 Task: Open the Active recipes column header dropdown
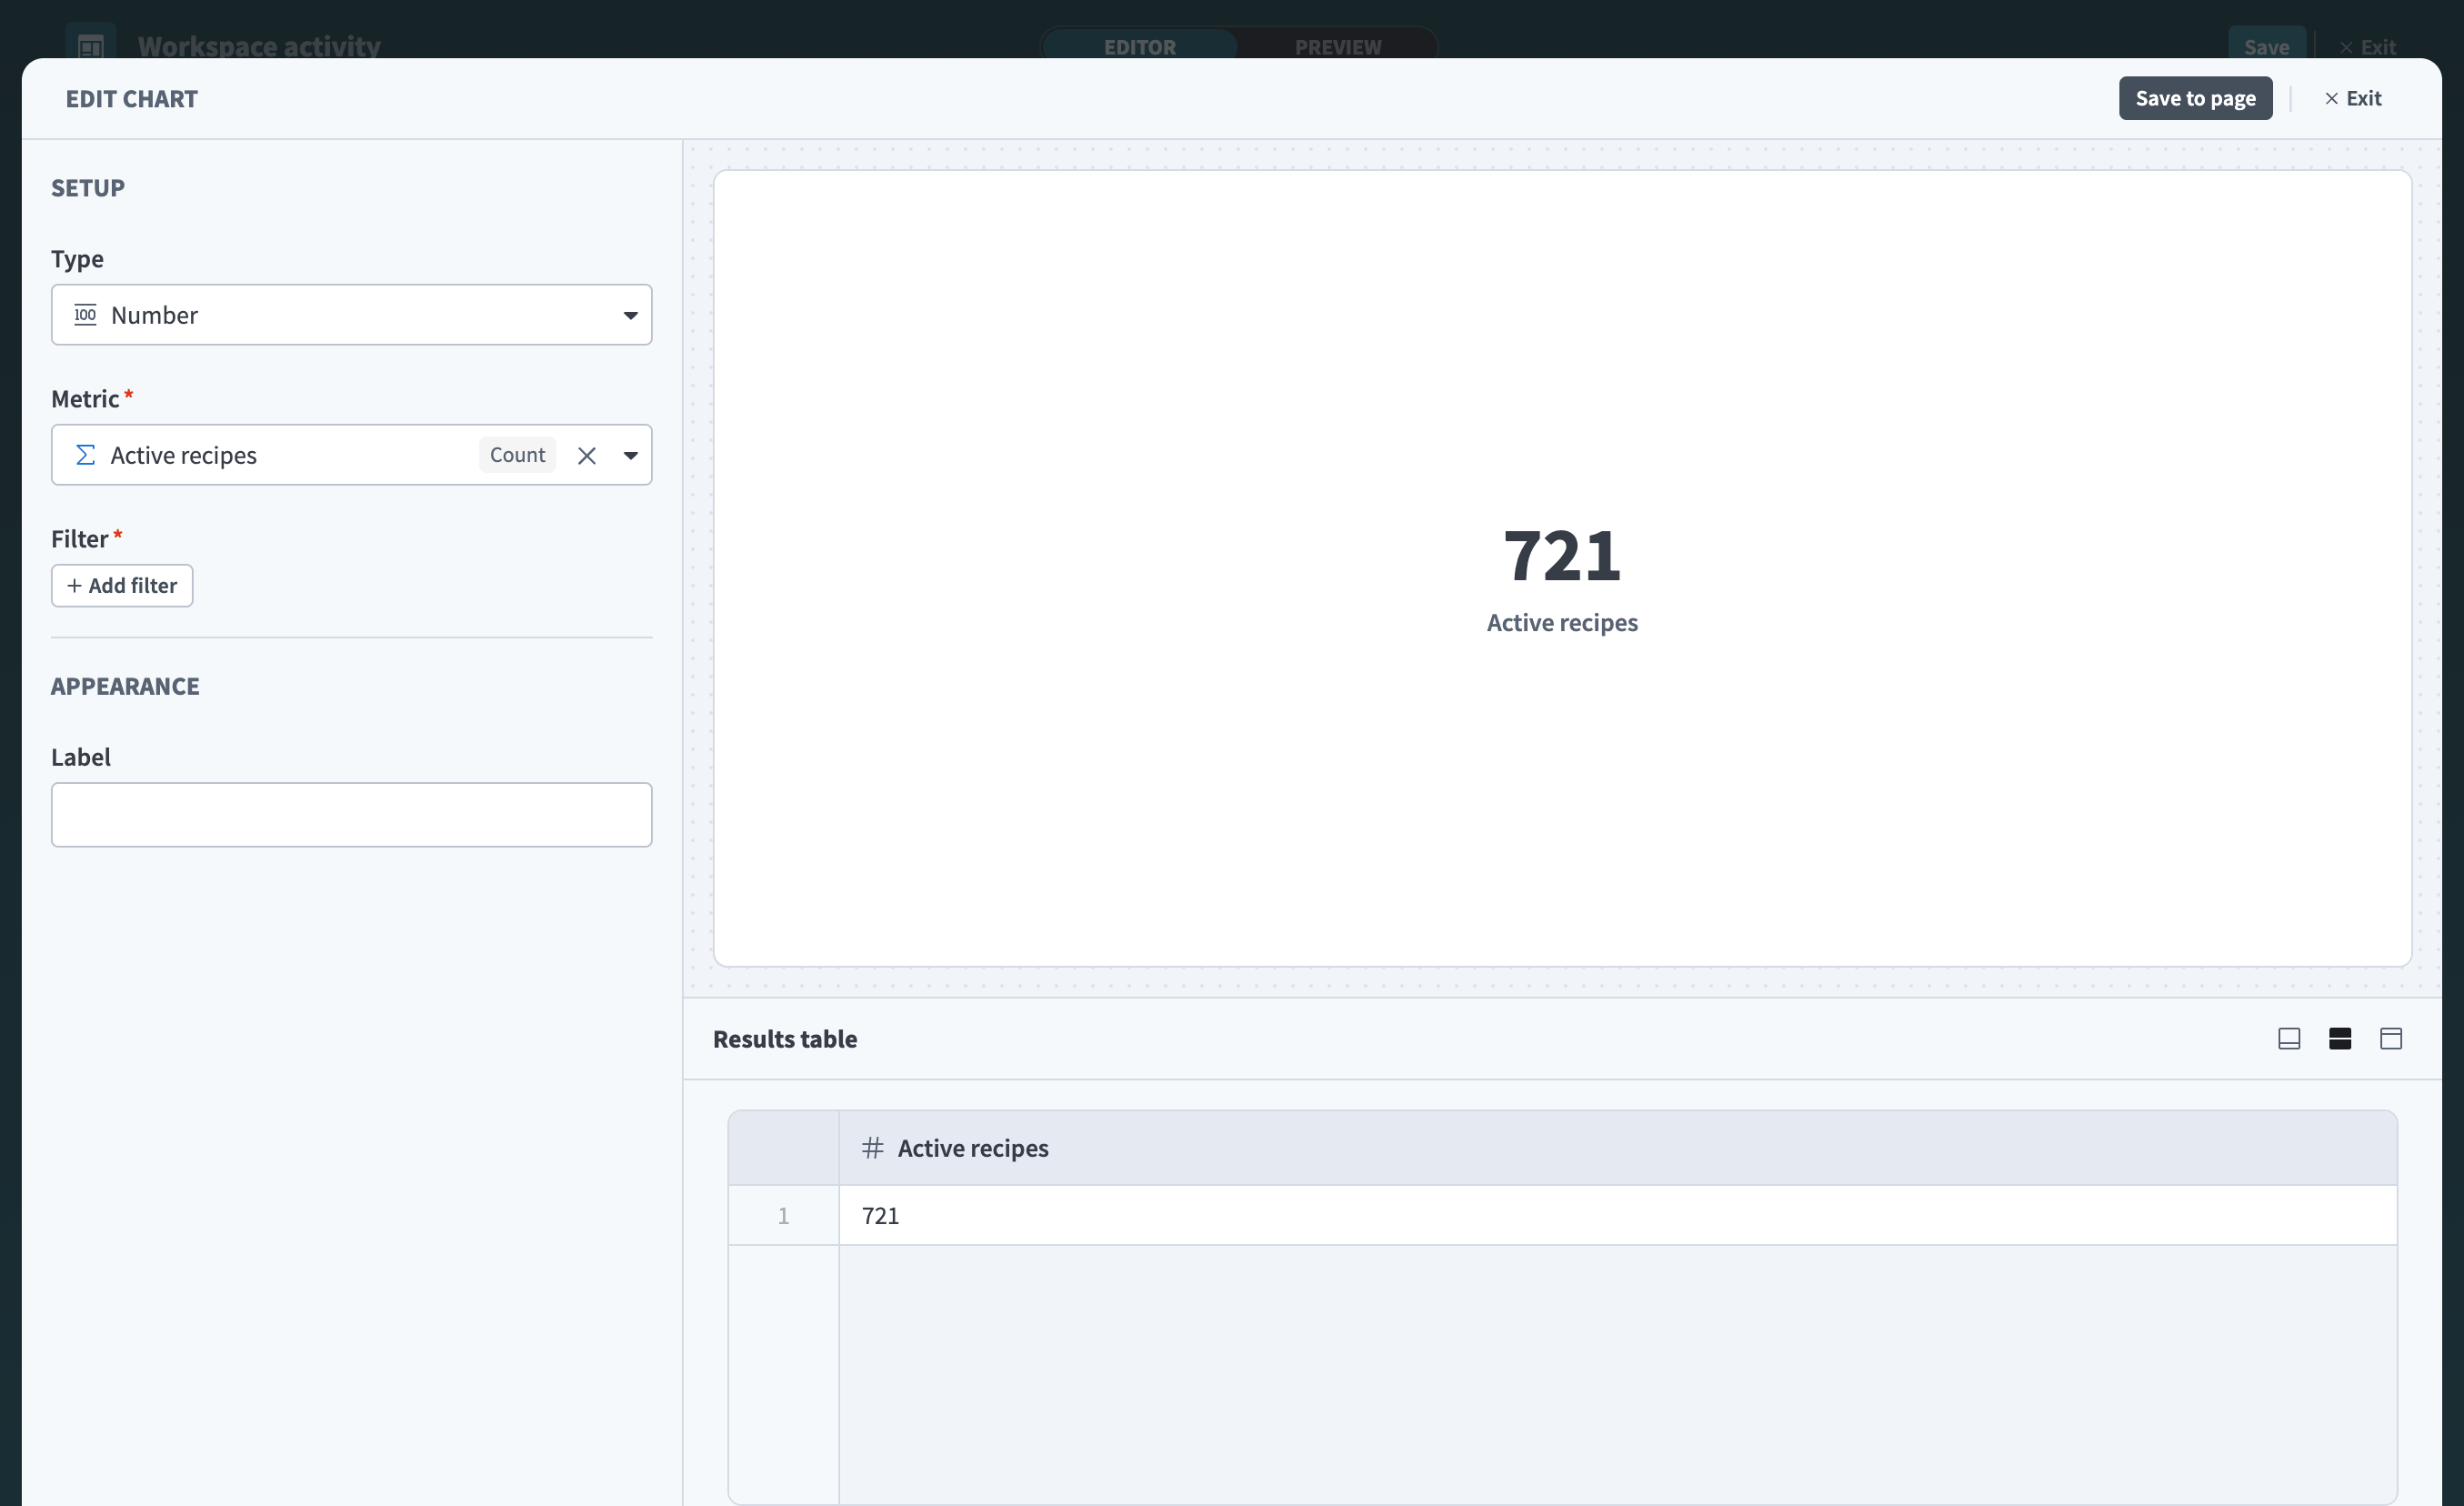(x=973, y=1148)
